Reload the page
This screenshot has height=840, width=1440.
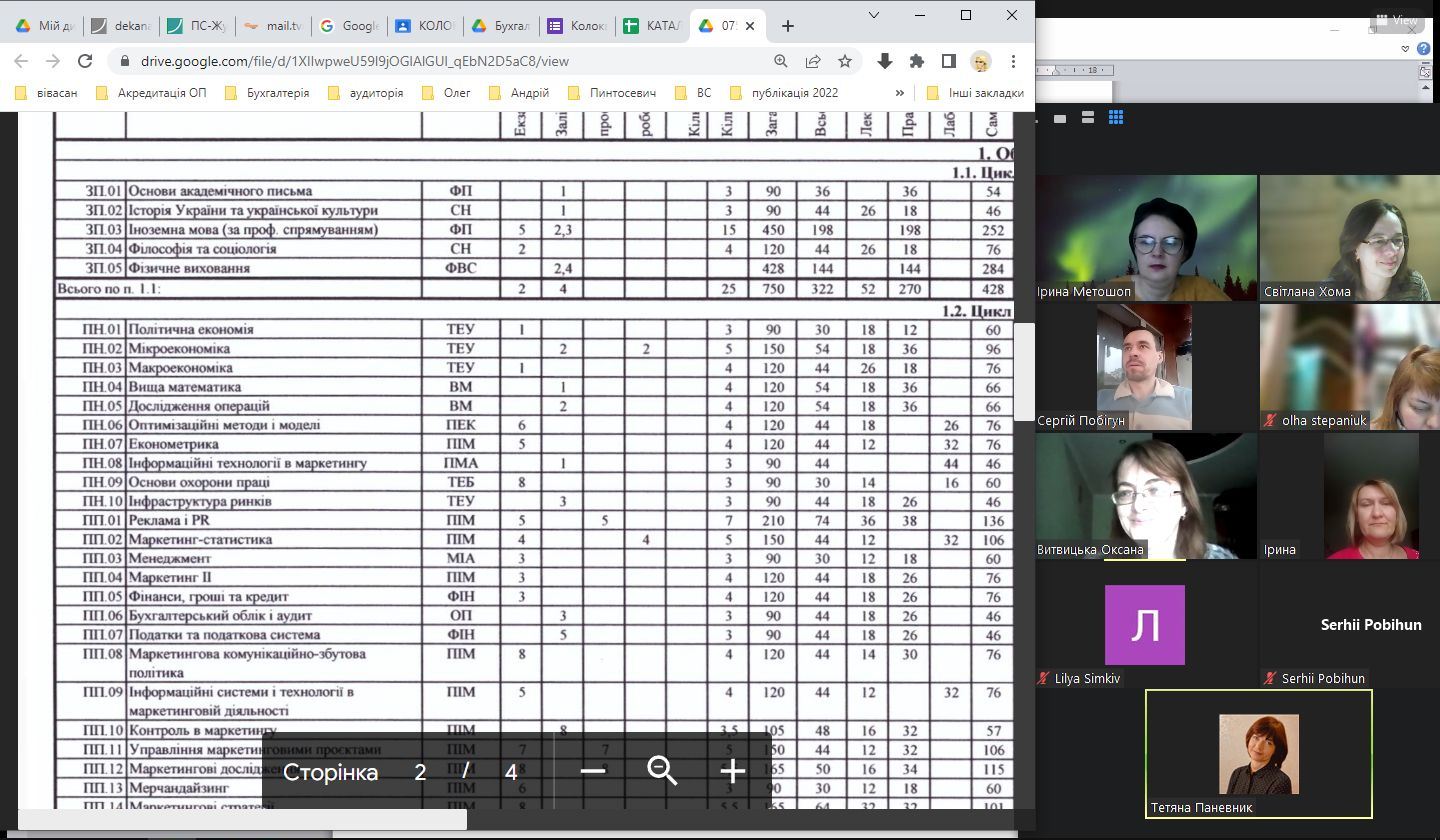pos(85,61)
